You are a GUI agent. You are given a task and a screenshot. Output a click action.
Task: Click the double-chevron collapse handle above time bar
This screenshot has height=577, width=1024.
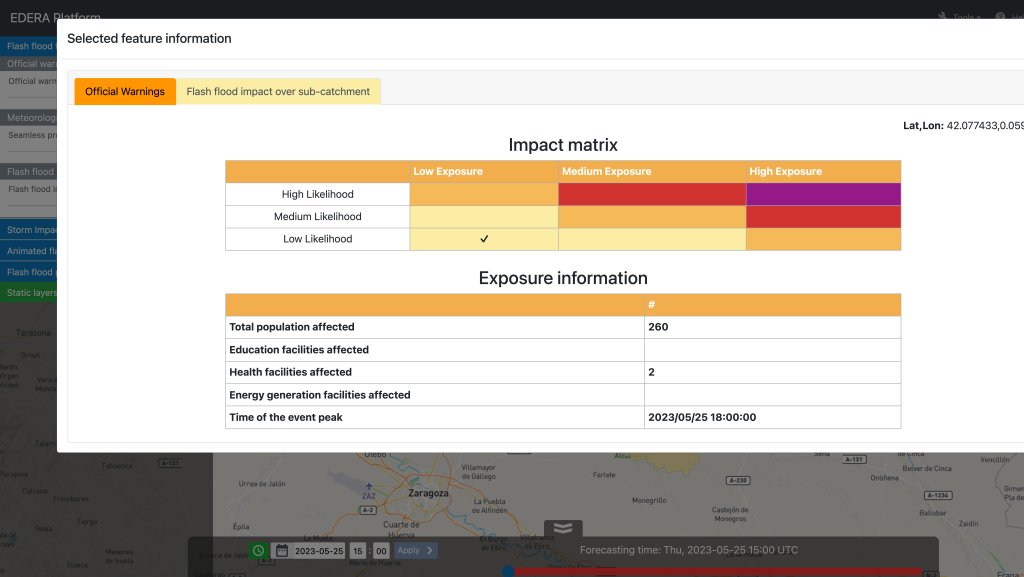(x=563, y=528)
